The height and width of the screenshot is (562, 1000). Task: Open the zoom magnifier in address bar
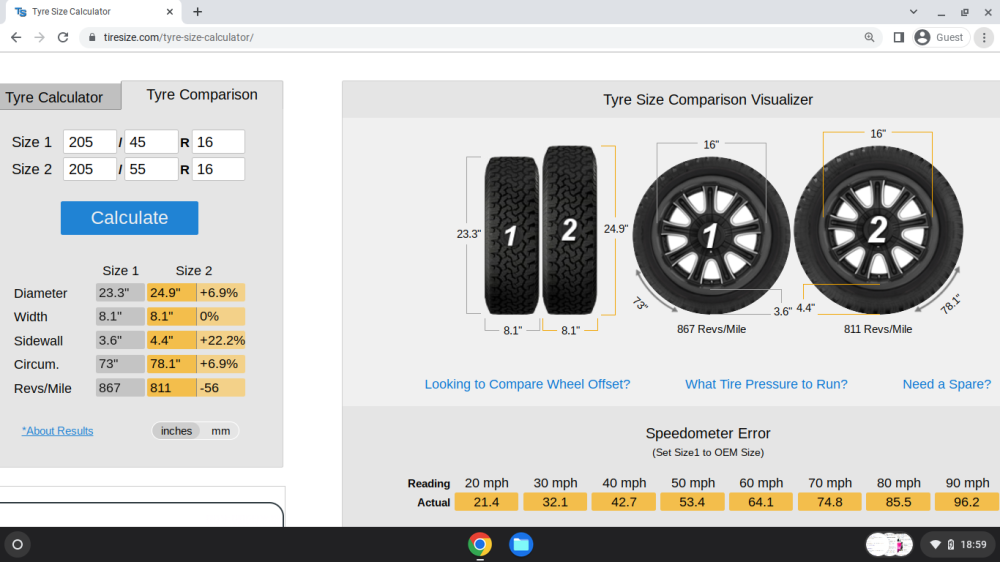(x=869, y=38)
